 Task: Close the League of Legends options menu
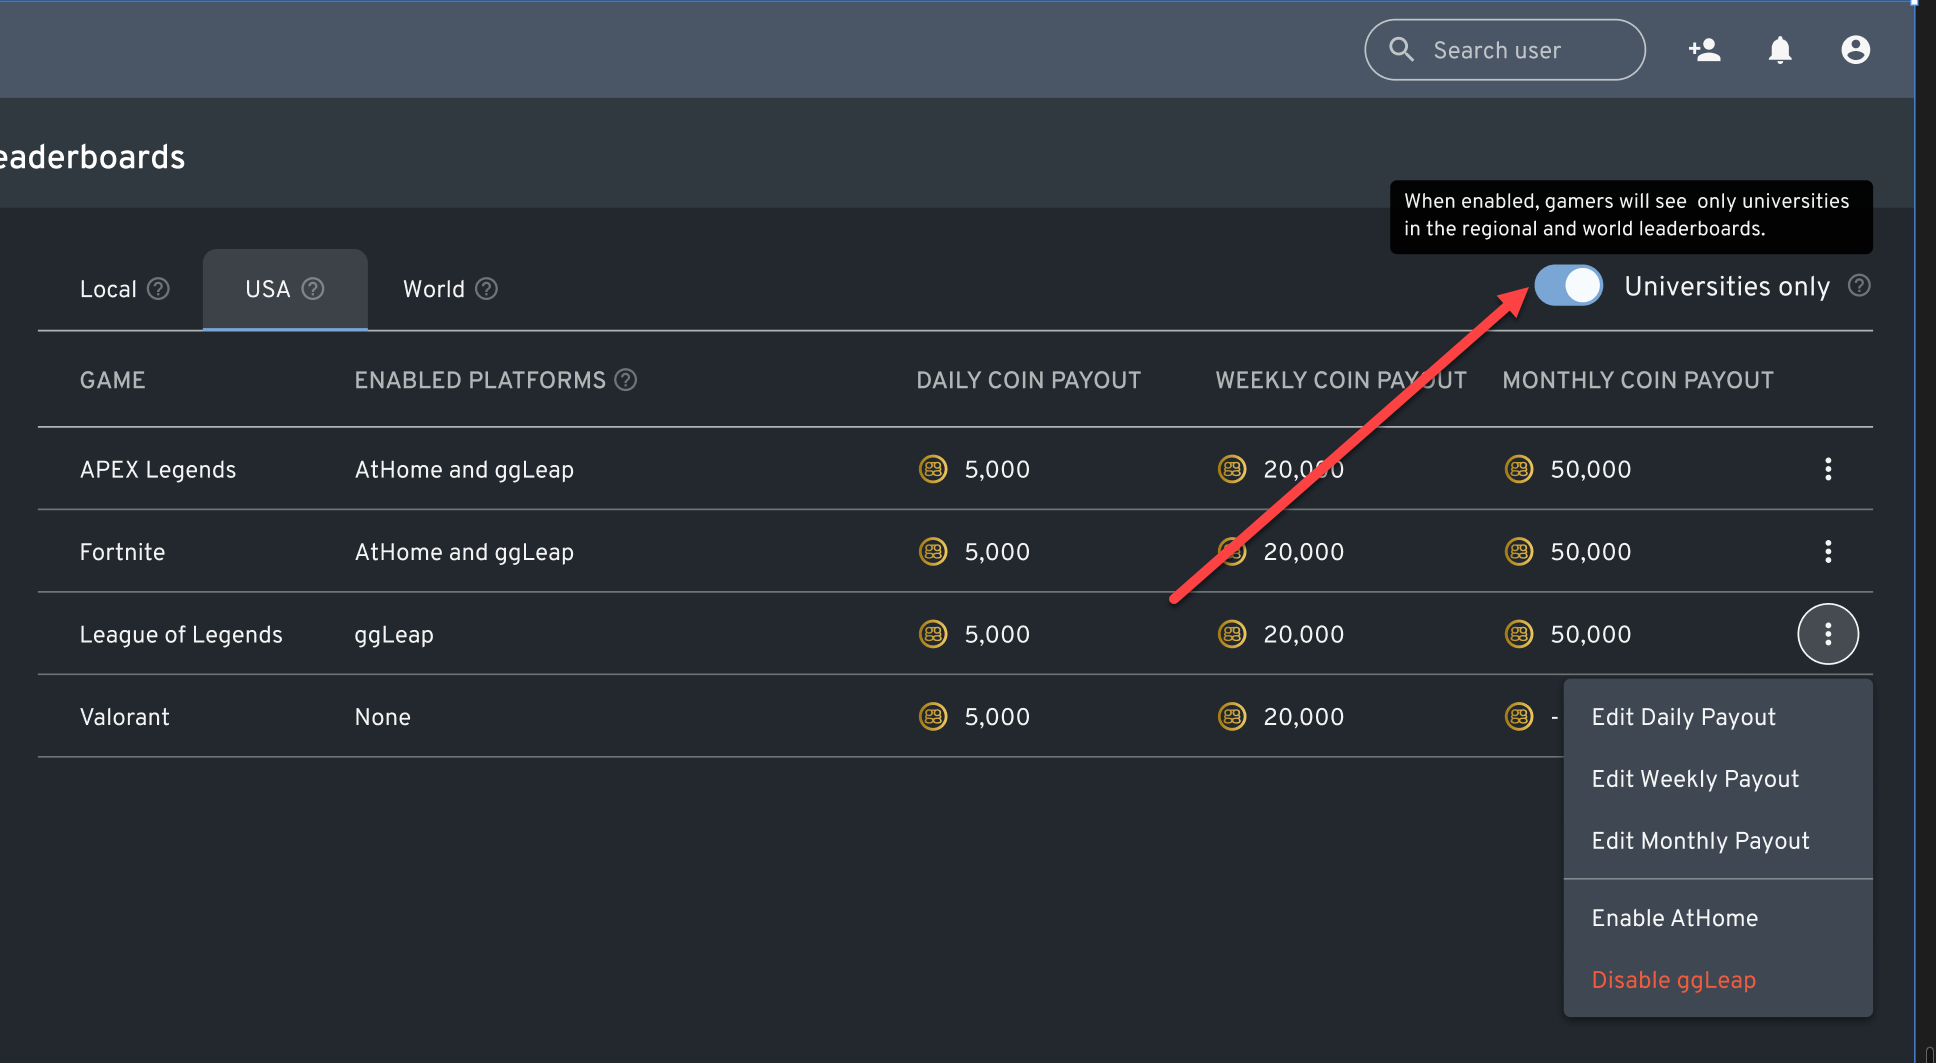(1828, 634)
